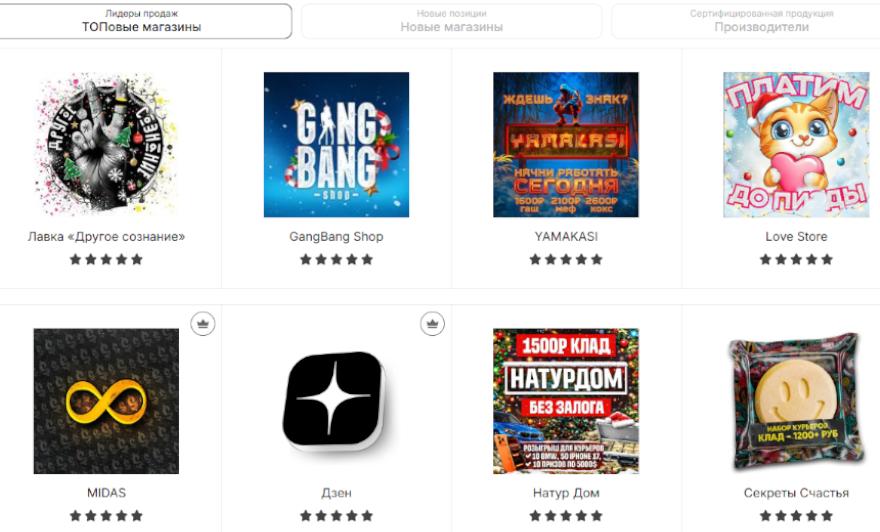Click the crown badge on the MIDAS card
The image size is (880, 532).
(x=203, y=324)
